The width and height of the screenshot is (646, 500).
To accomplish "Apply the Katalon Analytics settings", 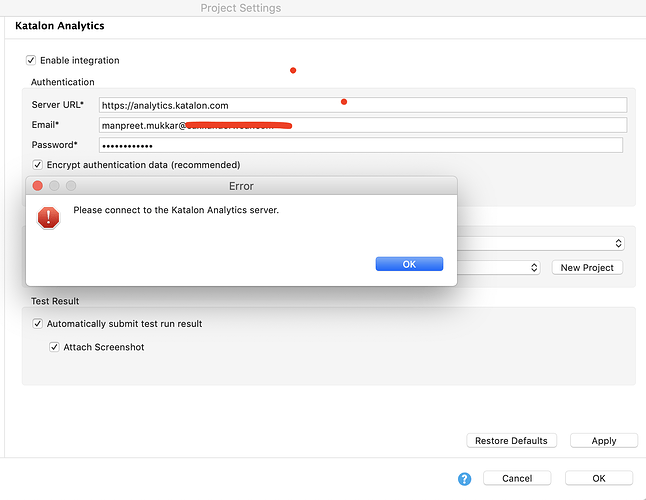I will (603, 441).
